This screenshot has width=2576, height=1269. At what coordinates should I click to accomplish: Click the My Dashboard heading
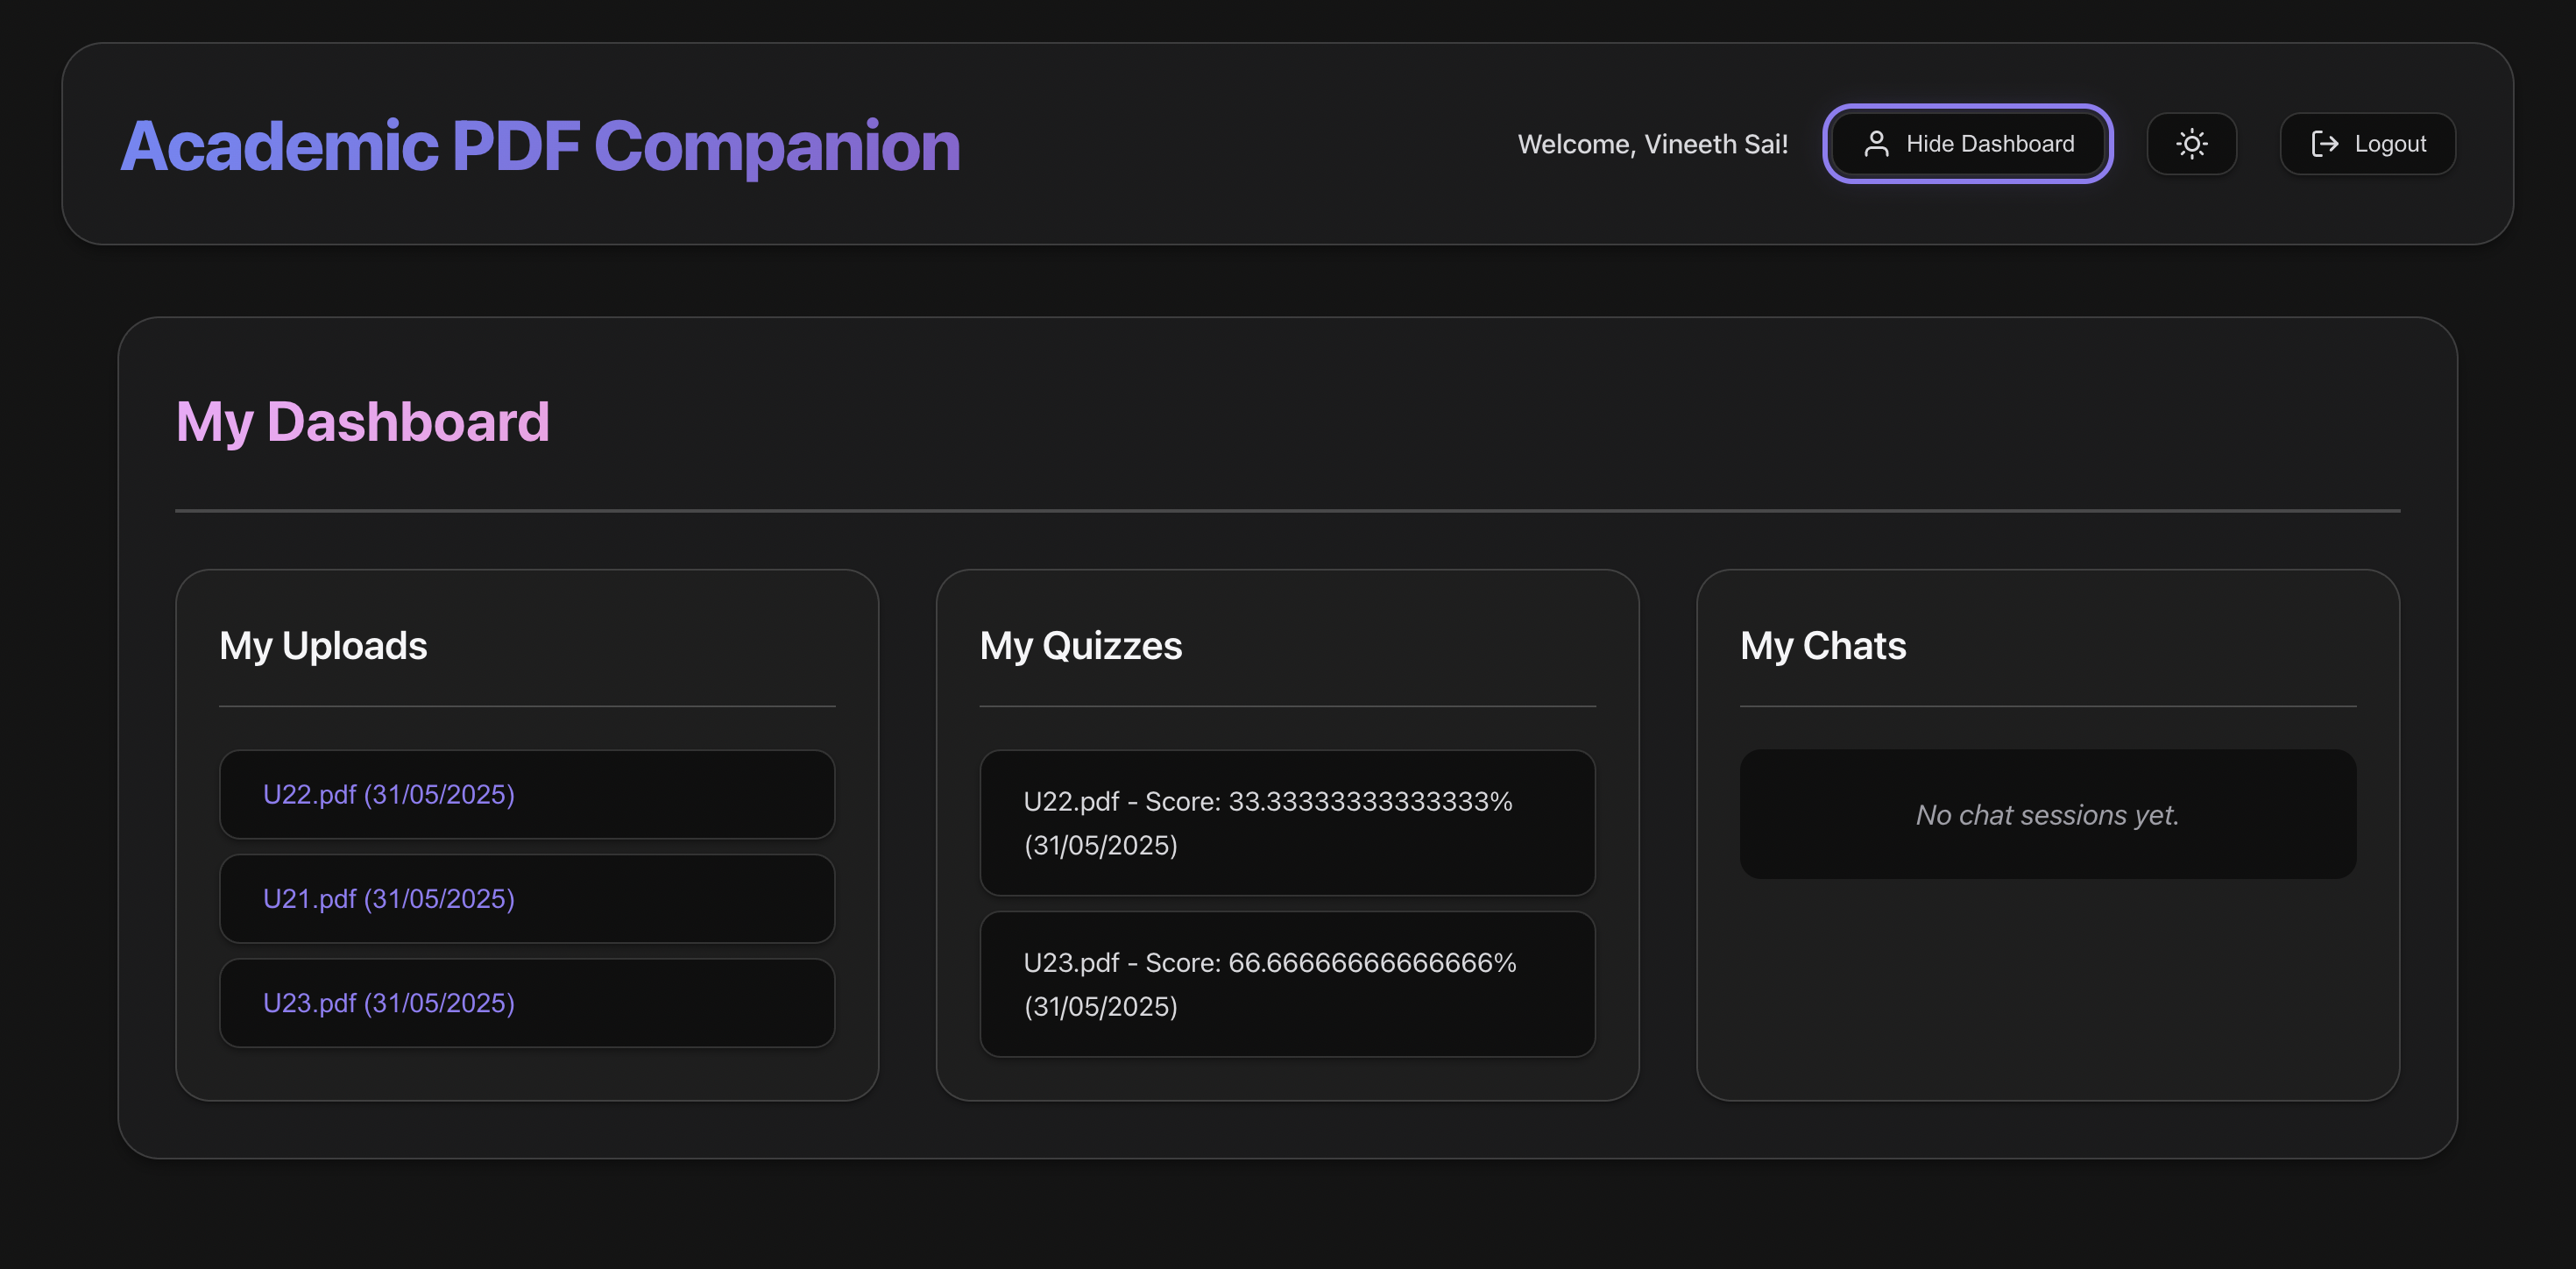coord(362,421)
